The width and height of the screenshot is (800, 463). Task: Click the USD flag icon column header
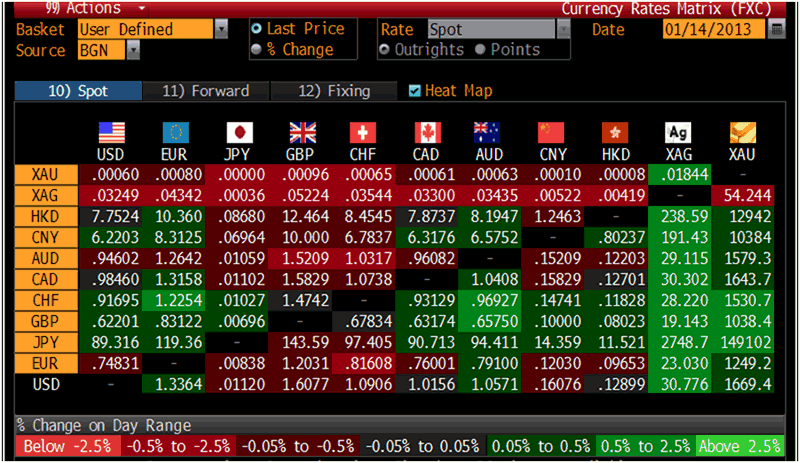[x=111, y=133]
